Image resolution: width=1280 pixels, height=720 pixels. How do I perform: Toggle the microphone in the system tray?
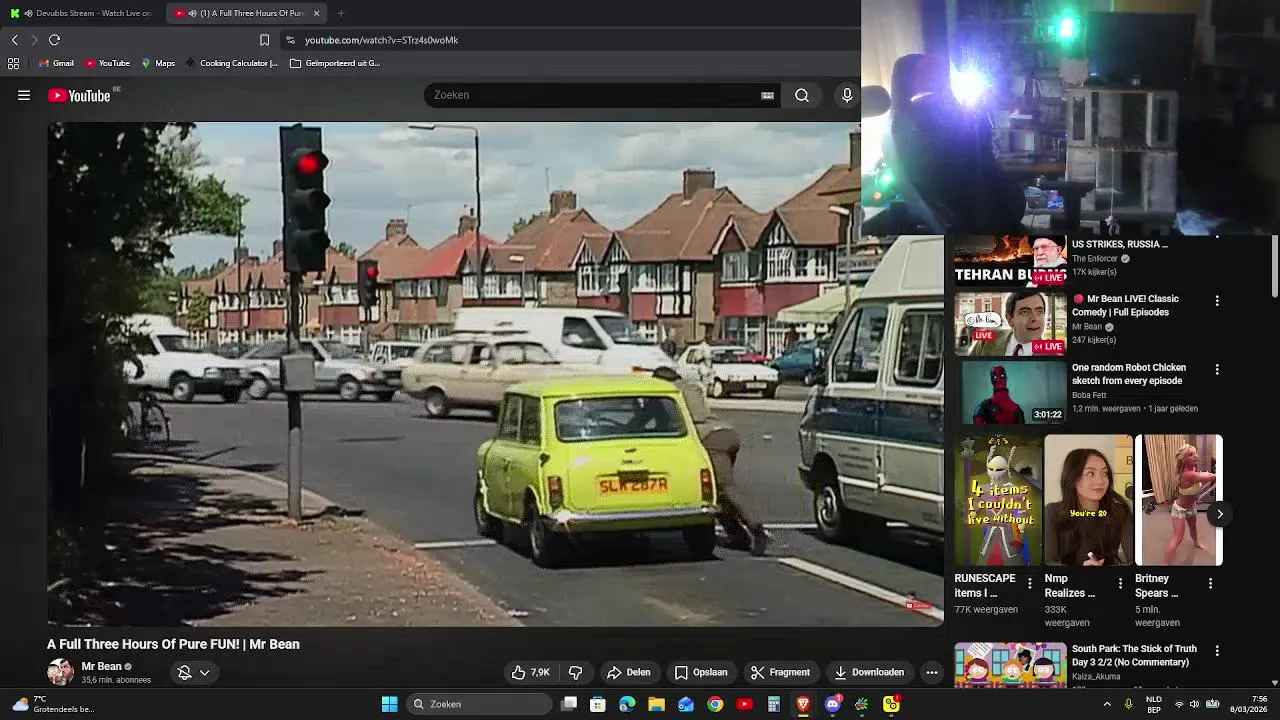(x=1129, y=704)
